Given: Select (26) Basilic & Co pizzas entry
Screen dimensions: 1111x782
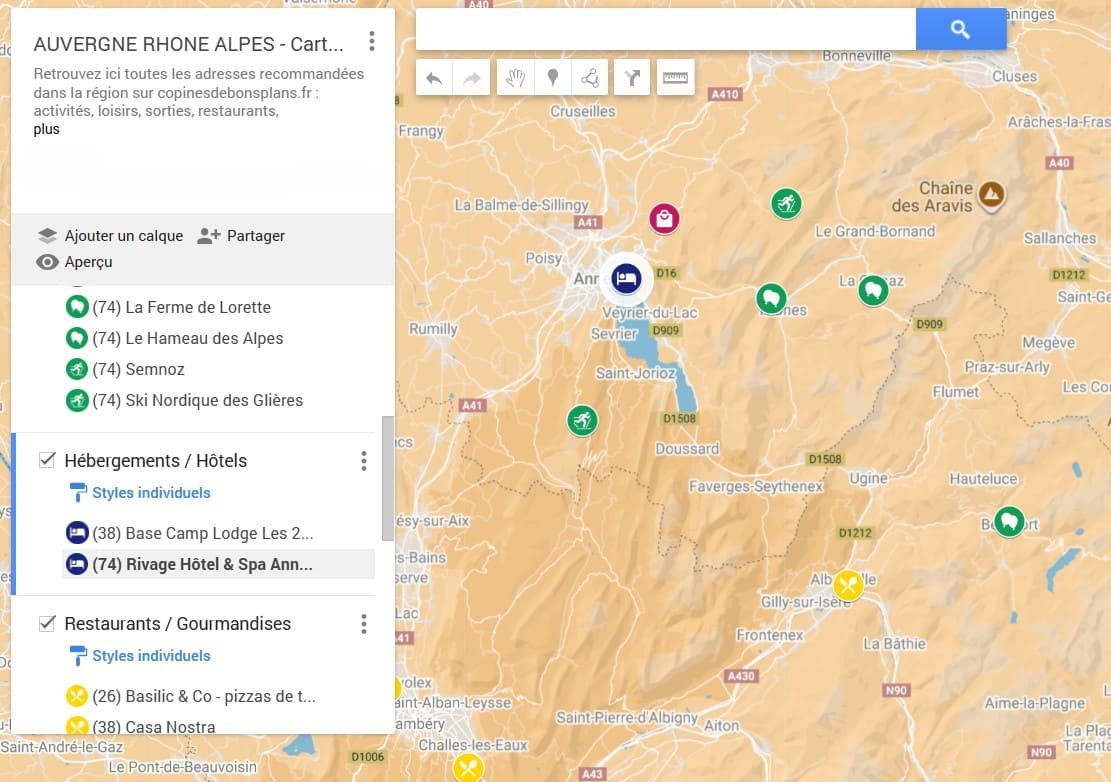Looking at the screenshot, I should point(204,696).
